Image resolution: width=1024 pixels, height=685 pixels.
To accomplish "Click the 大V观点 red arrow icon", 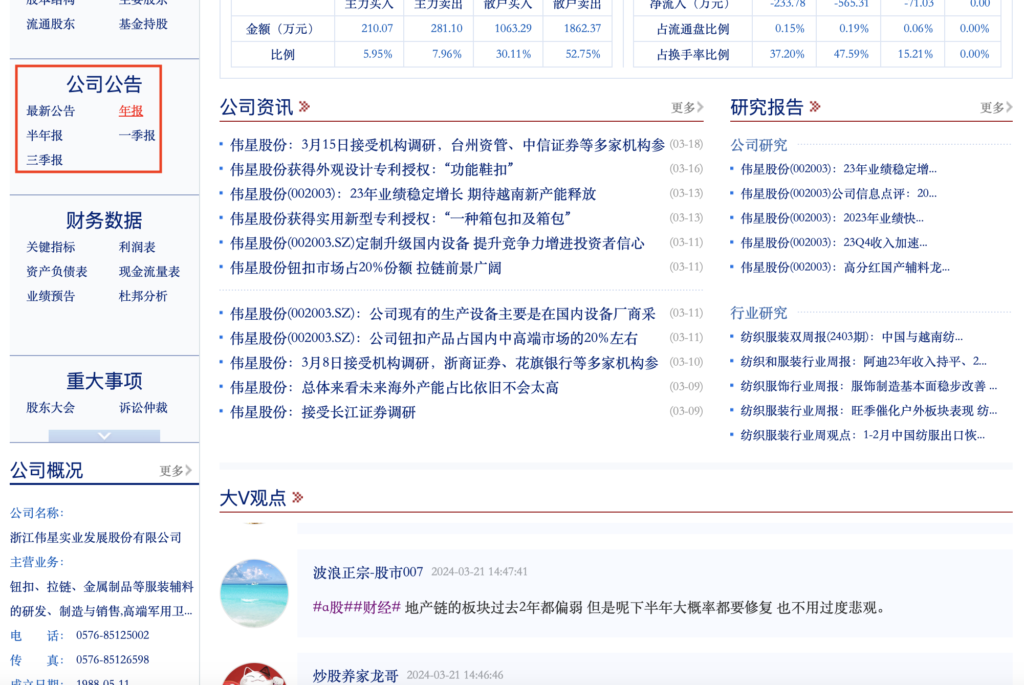I will pyautogui.click(x=297, y=497).
